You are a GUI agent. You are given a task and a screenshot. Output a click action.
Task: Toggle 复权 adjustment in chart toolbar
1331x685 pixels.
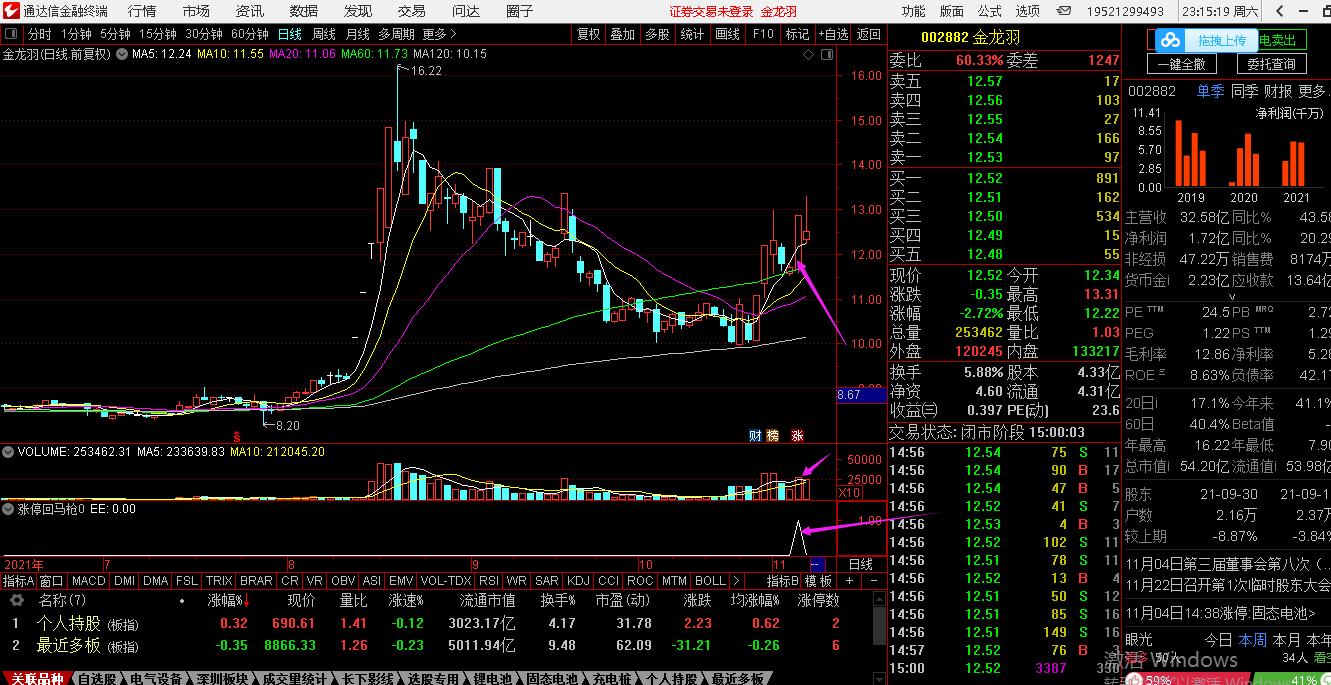589,34
